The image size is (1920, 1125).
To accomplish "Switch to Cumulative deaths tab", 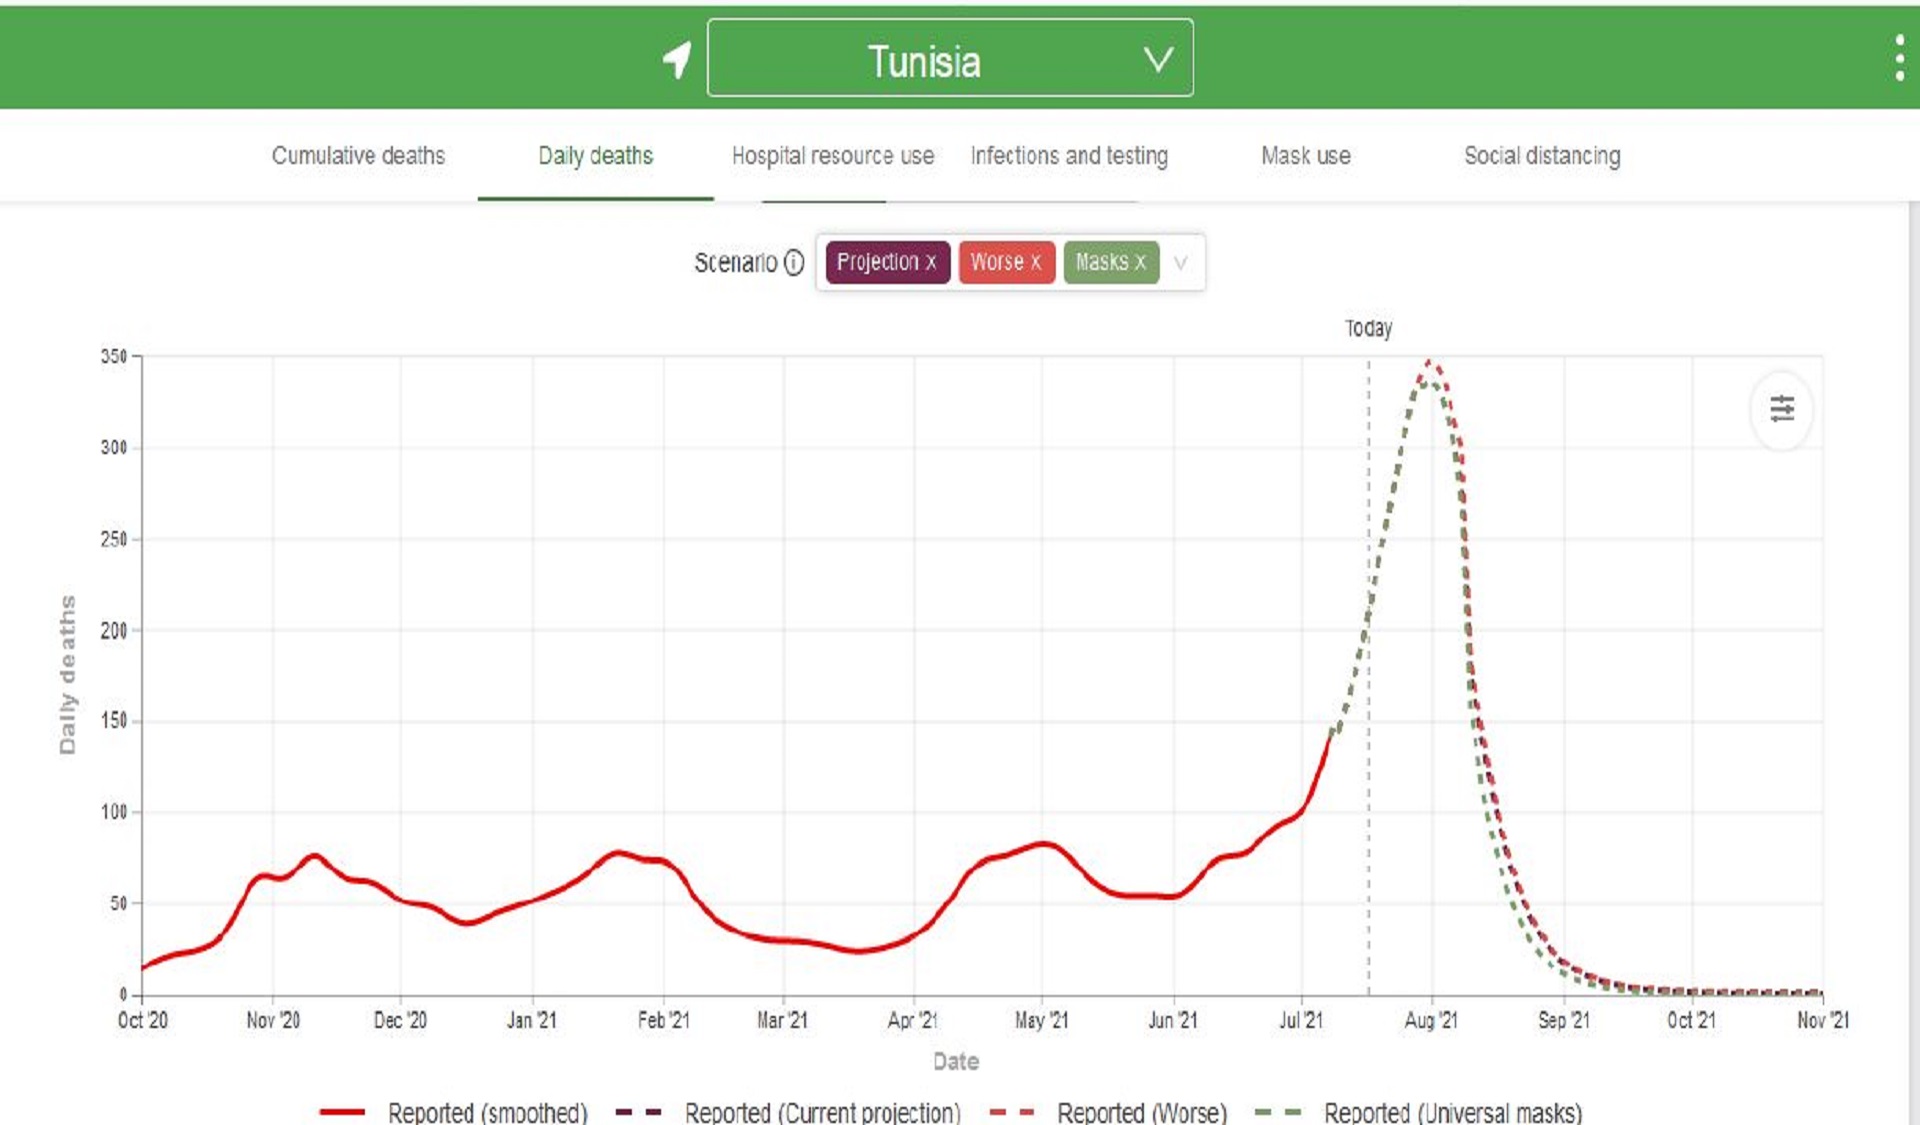I will (x=358, y=156).
